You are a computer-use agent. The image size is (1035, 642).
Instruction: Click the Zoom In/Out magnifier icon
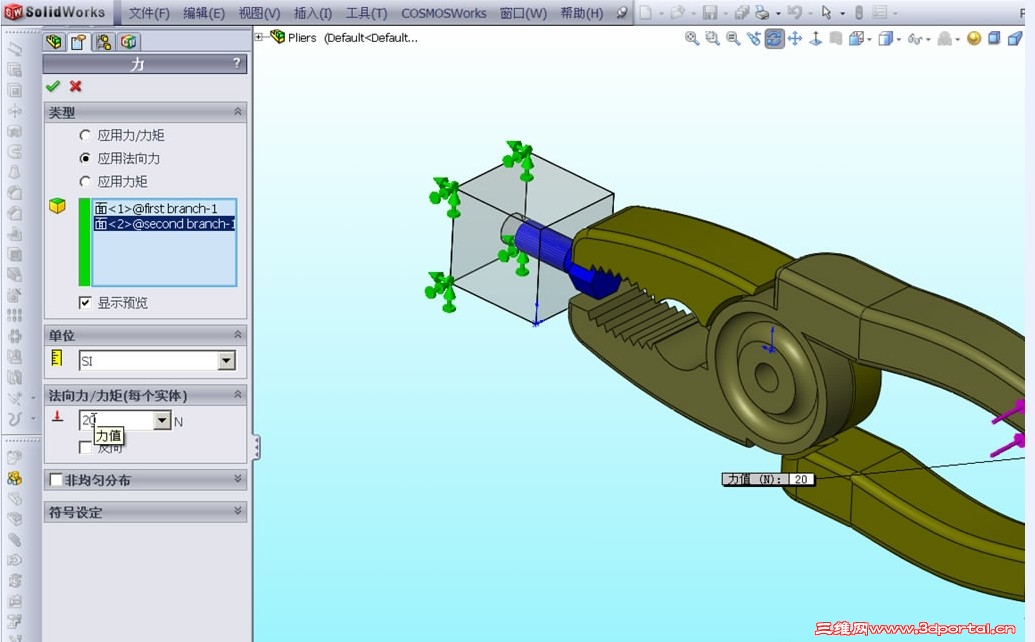733,38
